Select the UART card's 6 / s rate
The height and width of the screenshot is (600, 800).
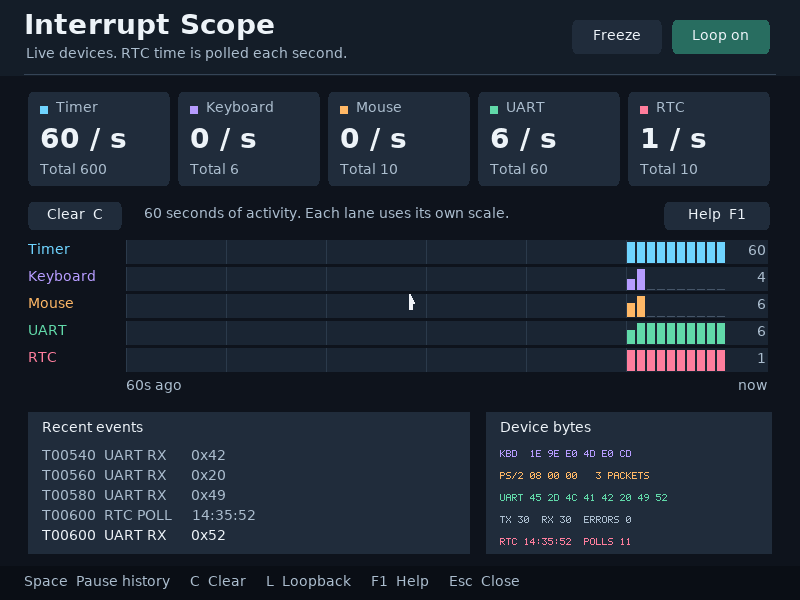click(523, 138)
